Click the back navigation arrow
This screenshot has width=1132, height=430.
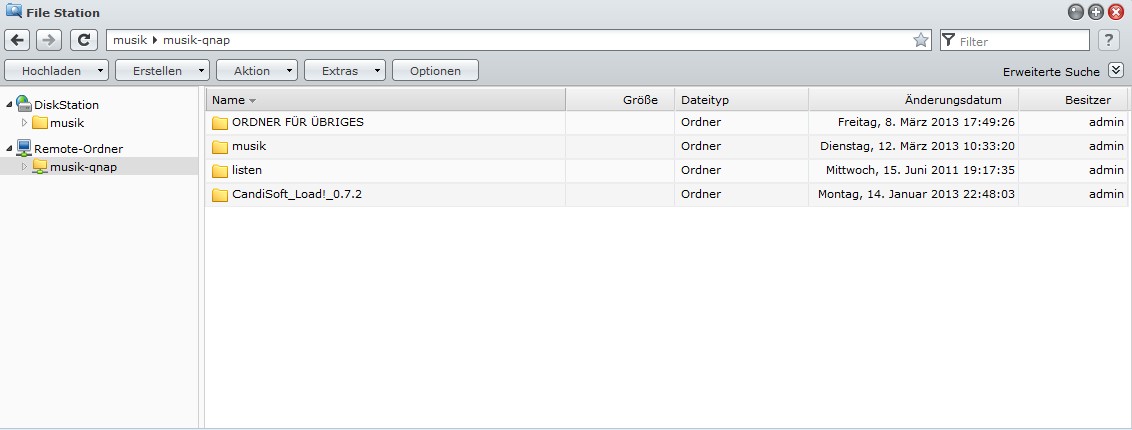click(18, 40)
